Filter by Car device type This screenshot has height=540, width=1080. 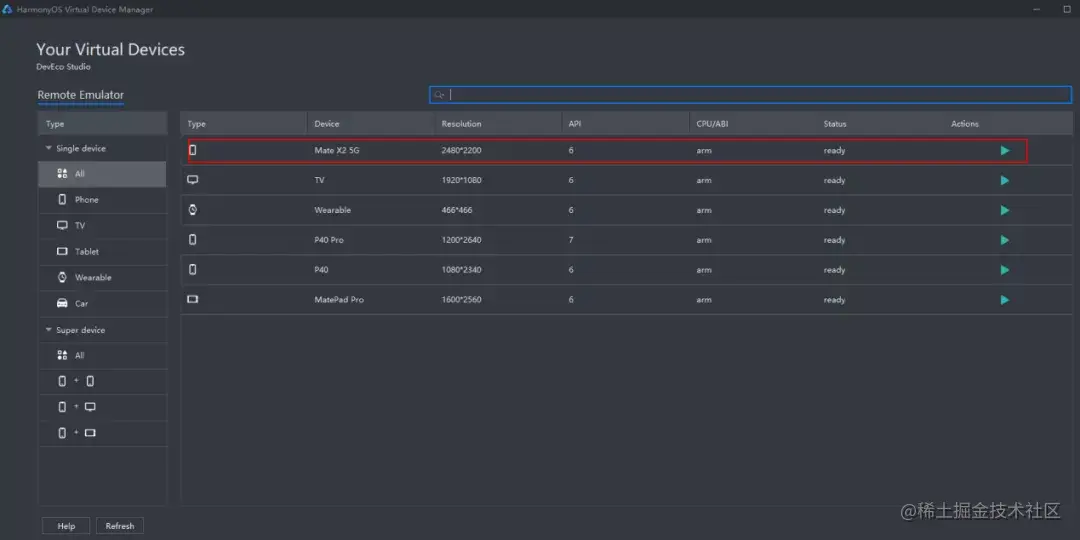point(102,304)
